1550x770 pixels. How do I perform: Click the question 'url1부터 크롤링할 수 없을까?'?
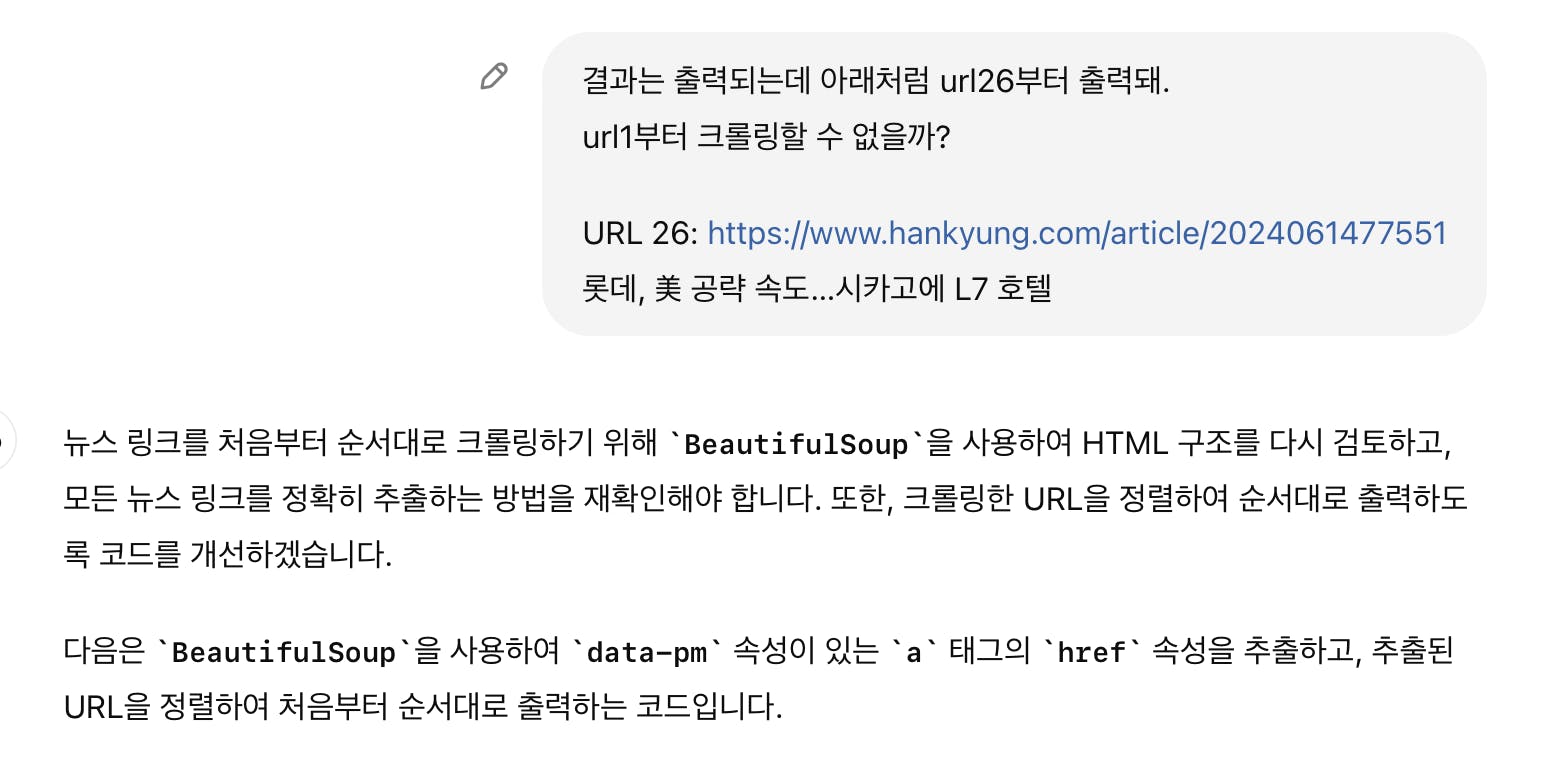(765, 136)
